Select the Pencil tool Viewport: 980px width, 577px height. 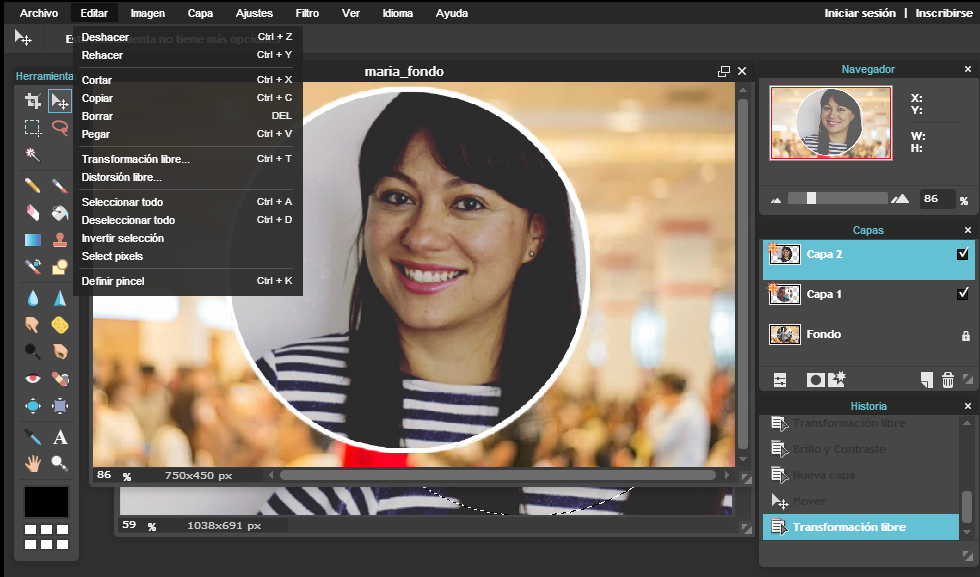[32, 186]
